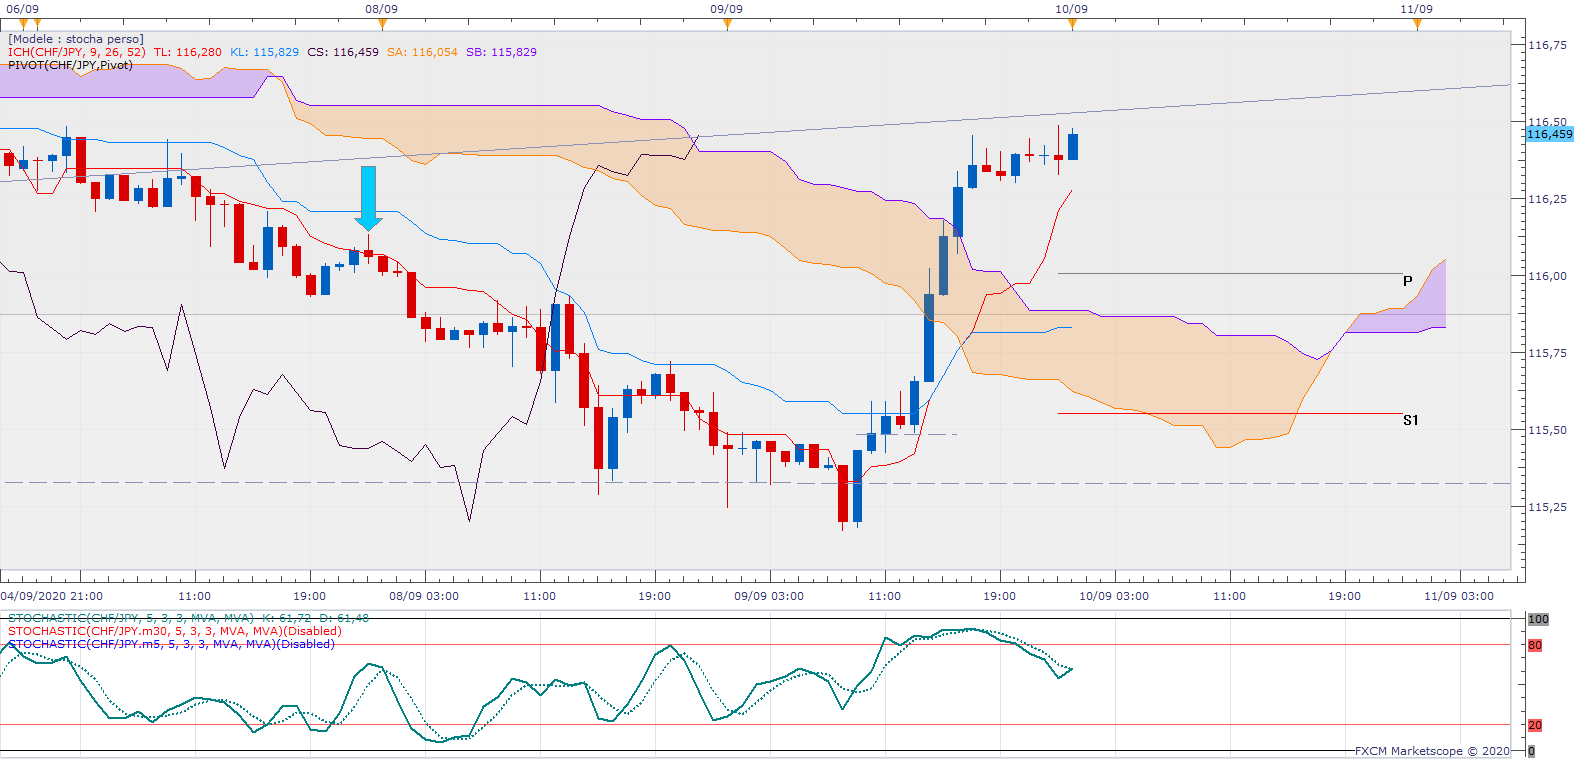Select the active STOCHASTIC(CHF/JPY, 5, 3, 3) label
Image resolution: width=1583 pixels, height=760 pixels.
click(130, 618)
